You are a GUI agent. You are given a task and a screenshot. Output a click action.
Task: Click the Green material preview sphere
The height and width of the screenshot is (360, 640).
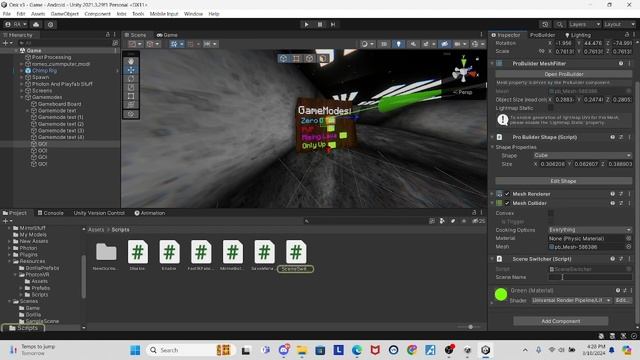(x=501, y=294)
